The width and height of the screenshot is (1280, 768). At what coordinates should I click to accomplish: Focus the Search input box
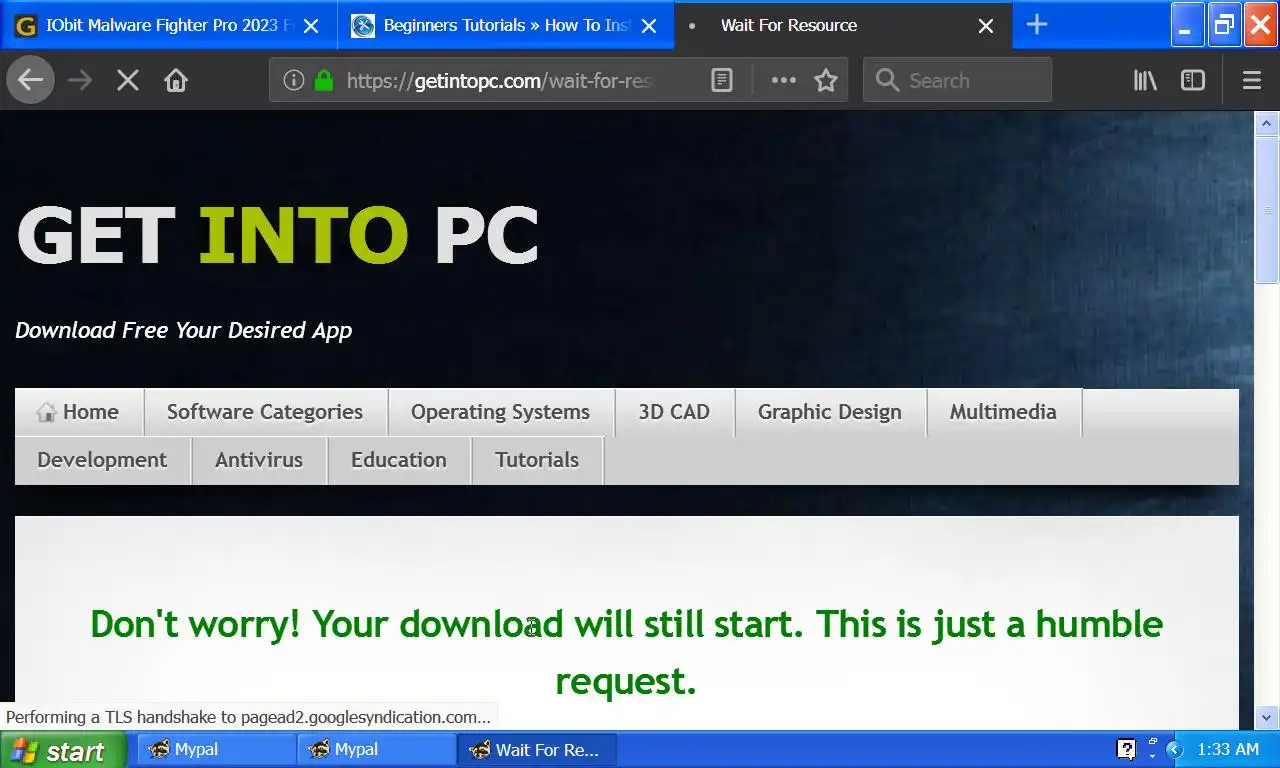[x=957, y=80]
